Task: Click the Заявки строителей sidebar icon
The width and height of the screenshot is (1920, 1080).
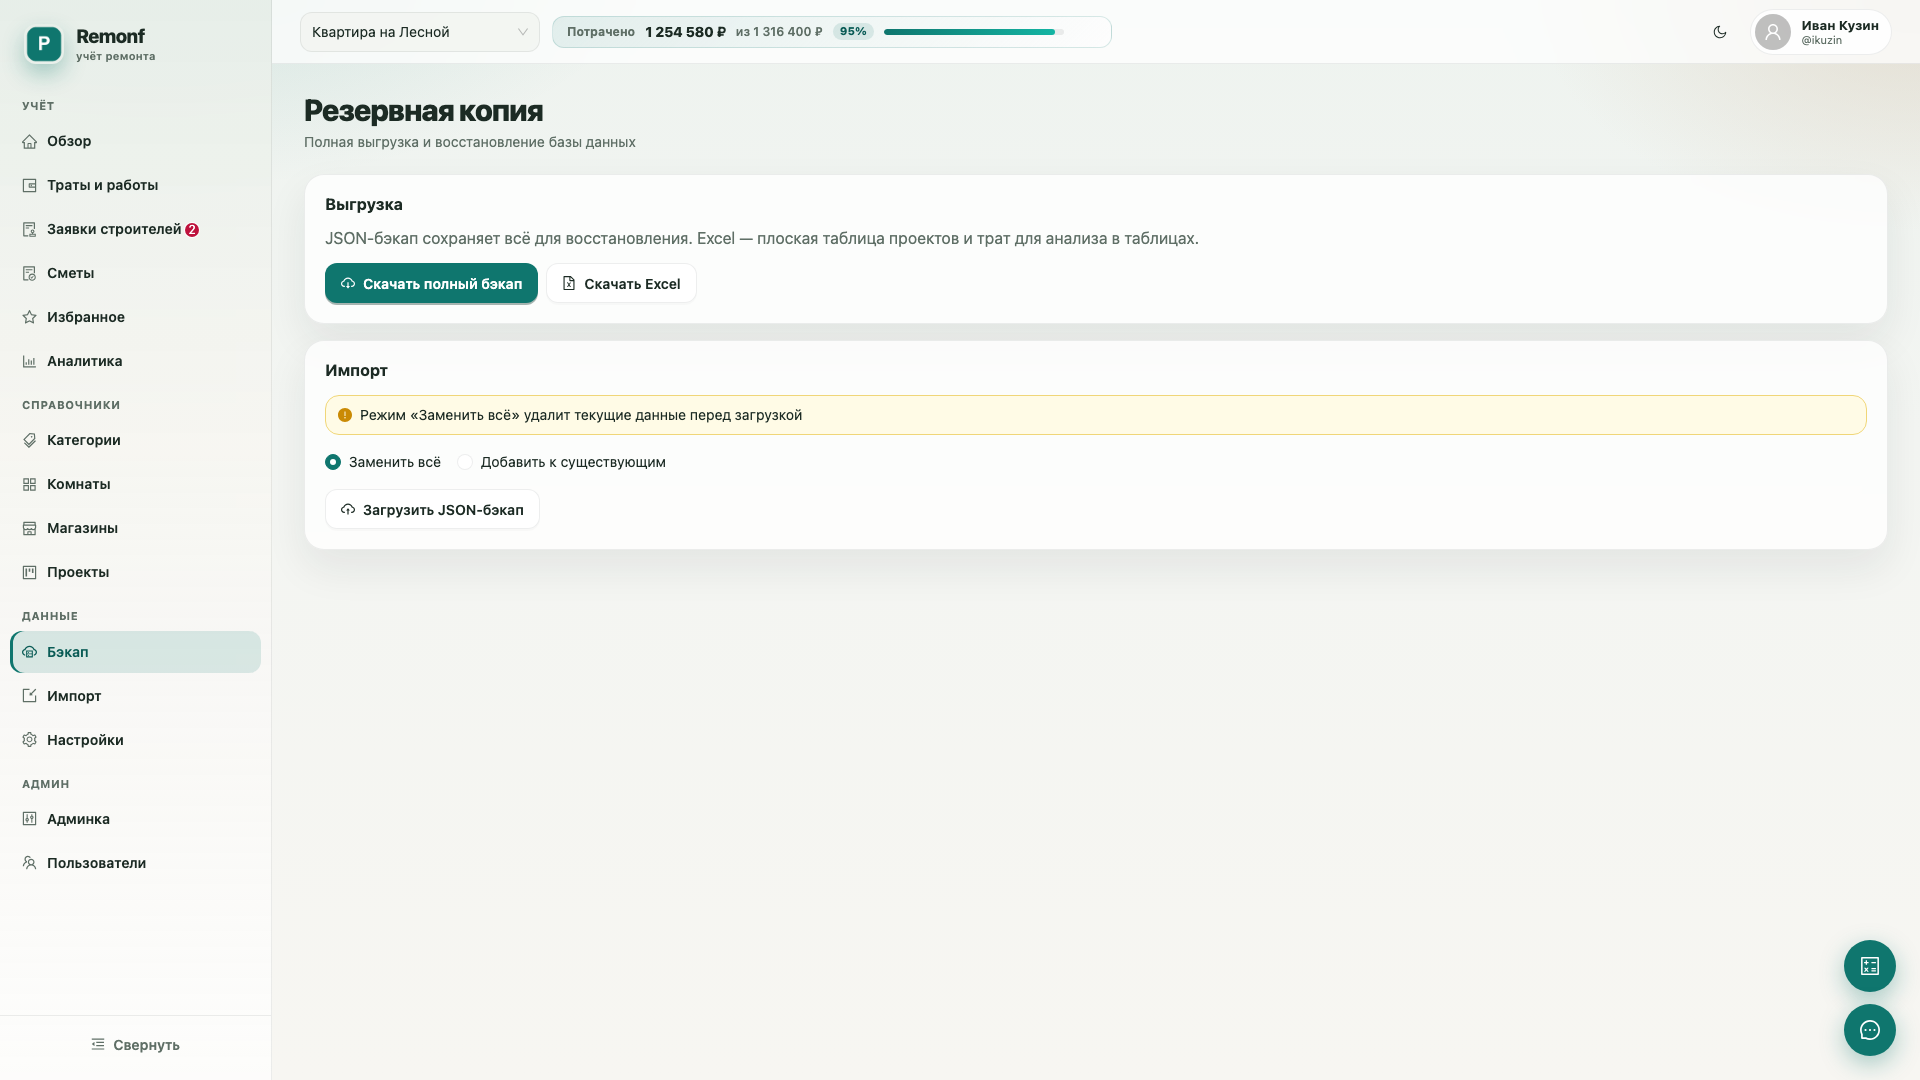Action: pyautogui.click(x=30, y=229)
